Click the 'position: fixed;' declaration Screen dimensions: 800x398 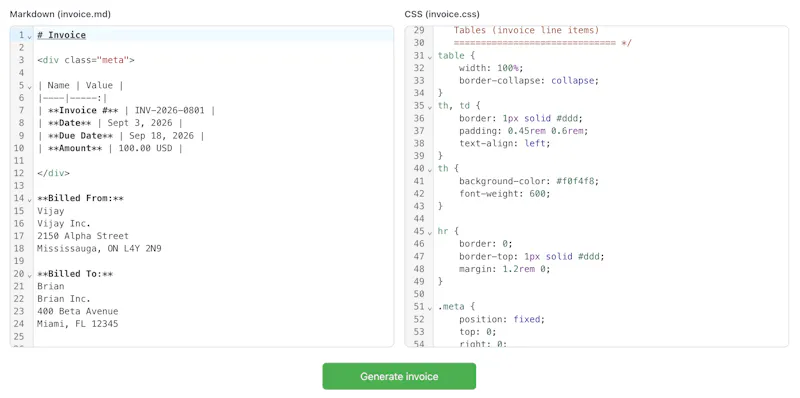pyautogui.click(x=502, y=319)
